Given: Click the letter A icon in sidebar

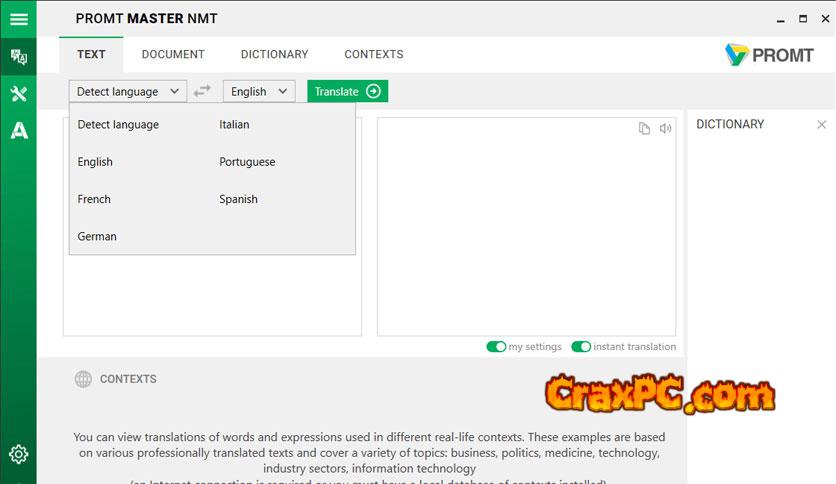Looking at the screenshot, I should pos(19,131).
